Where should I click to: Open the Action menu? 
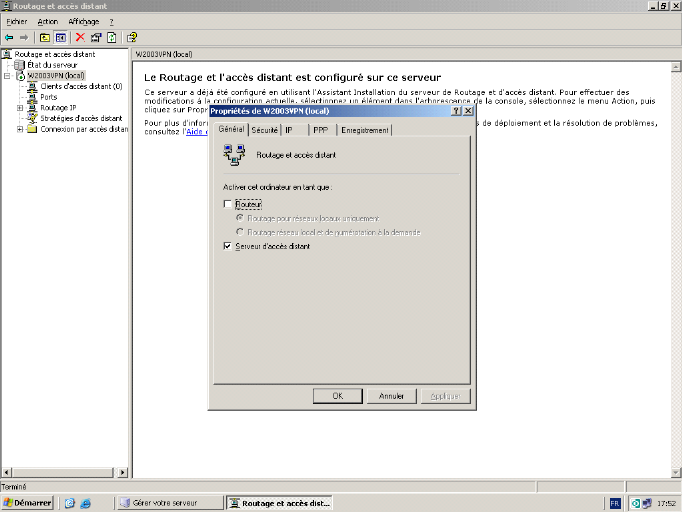click(x=47, y=21)
